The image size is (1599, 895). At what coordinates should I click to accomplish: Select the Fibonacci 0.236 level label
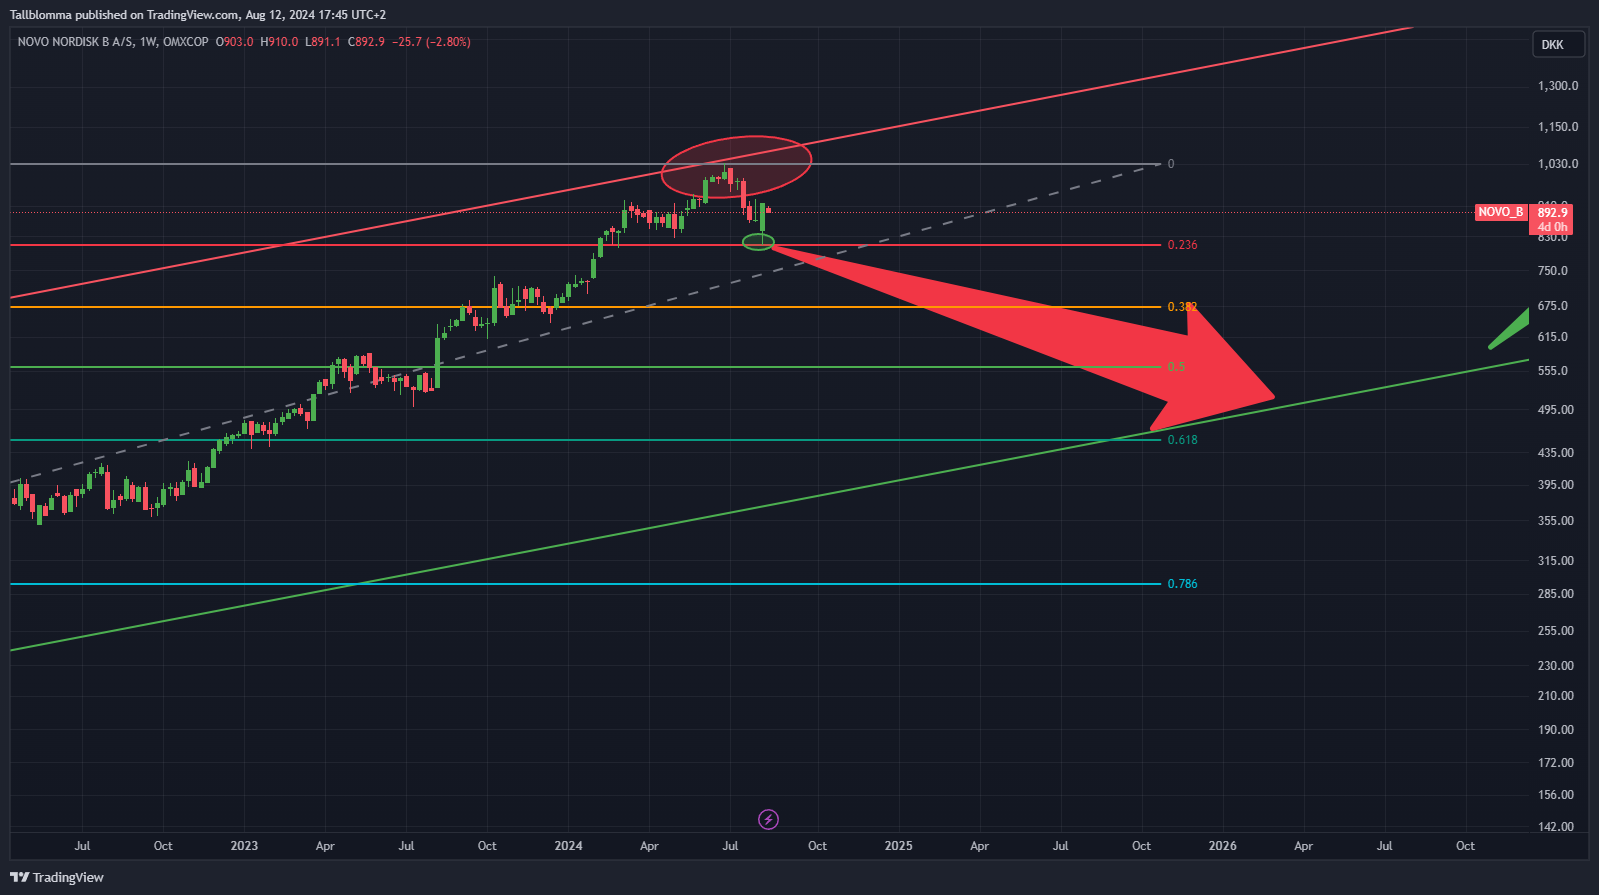point(1182,245)
